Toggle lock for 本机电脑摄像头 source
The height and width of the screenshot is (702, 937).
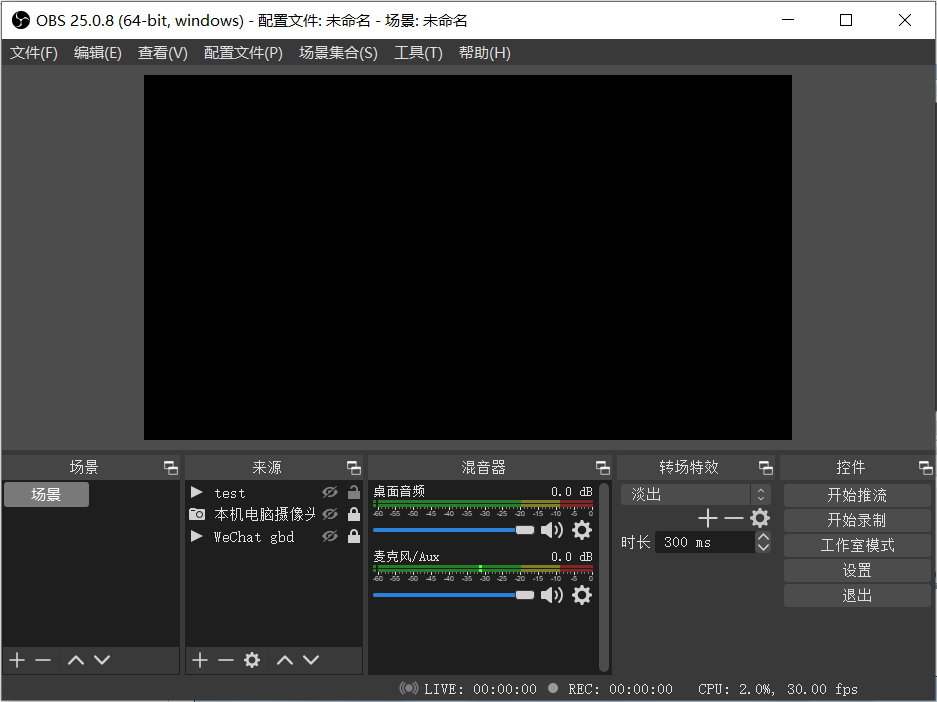(354, 514)
